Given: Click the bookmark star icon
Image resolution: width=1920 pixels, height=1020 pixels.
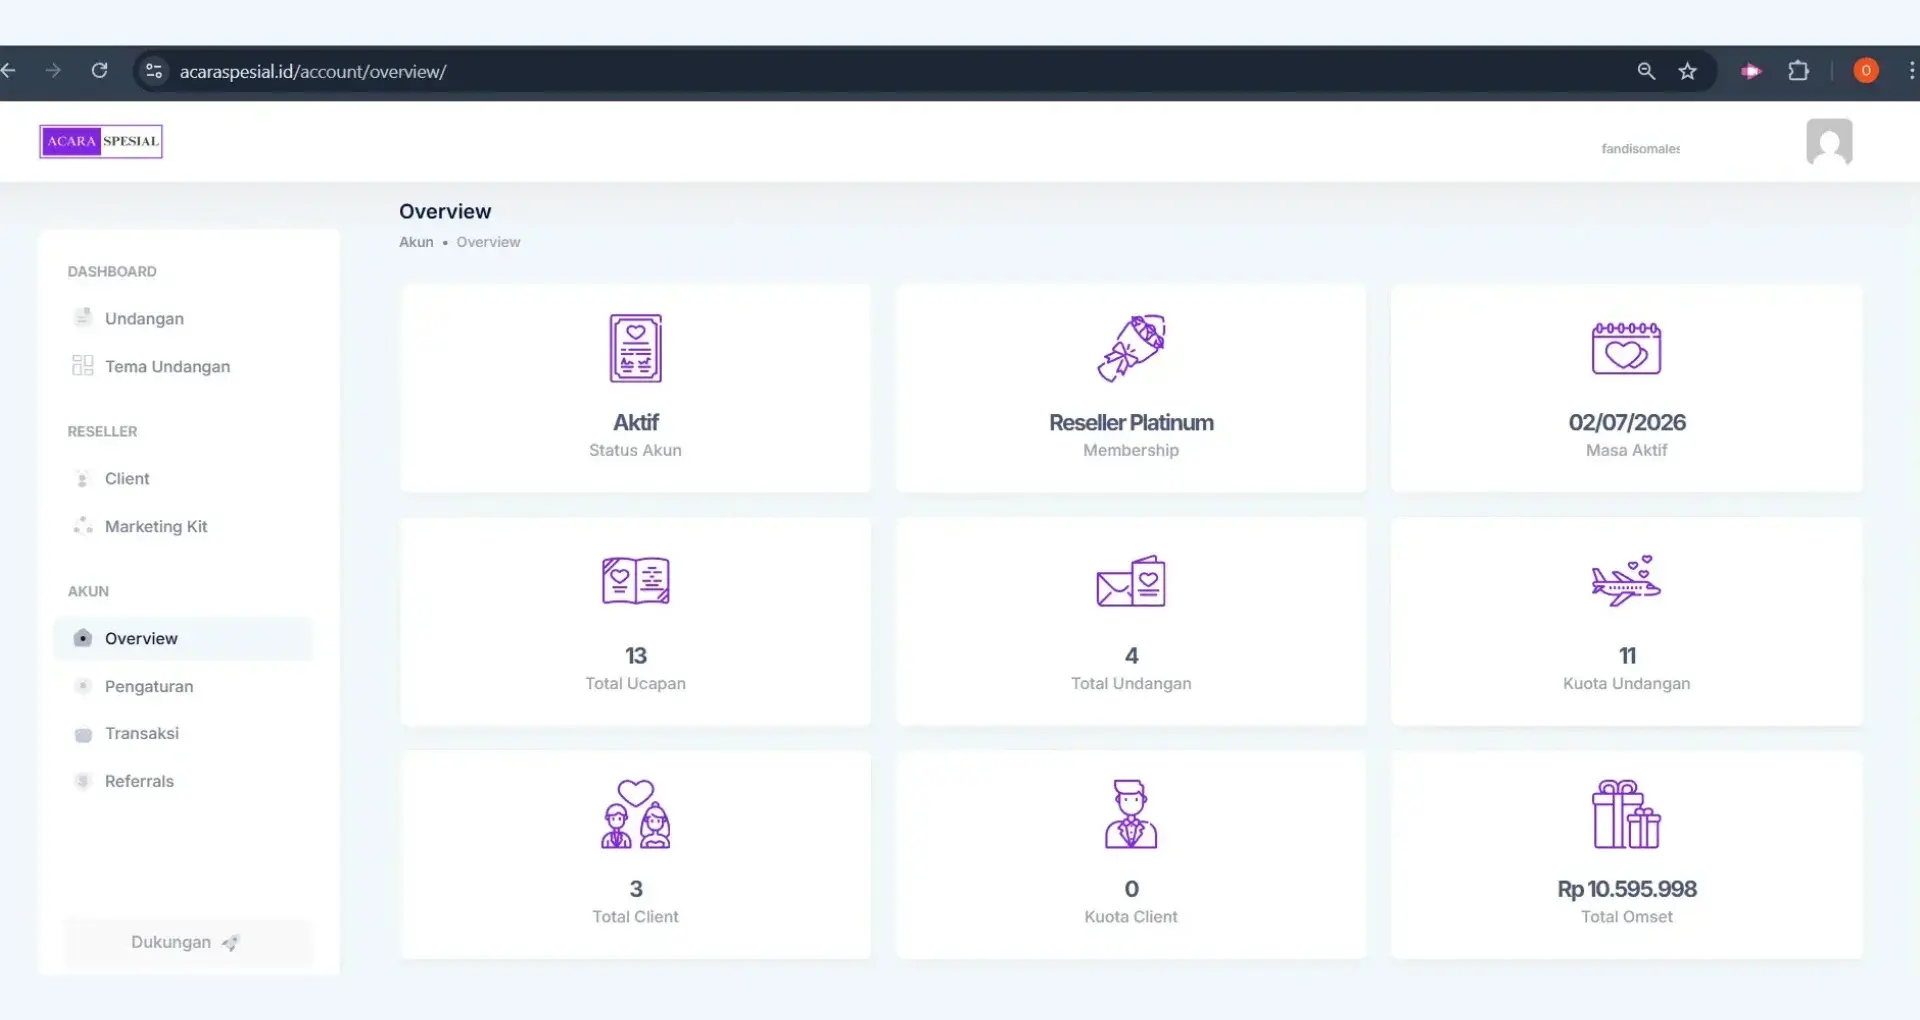Looking at the screenshot, I should coord(1688,71).
